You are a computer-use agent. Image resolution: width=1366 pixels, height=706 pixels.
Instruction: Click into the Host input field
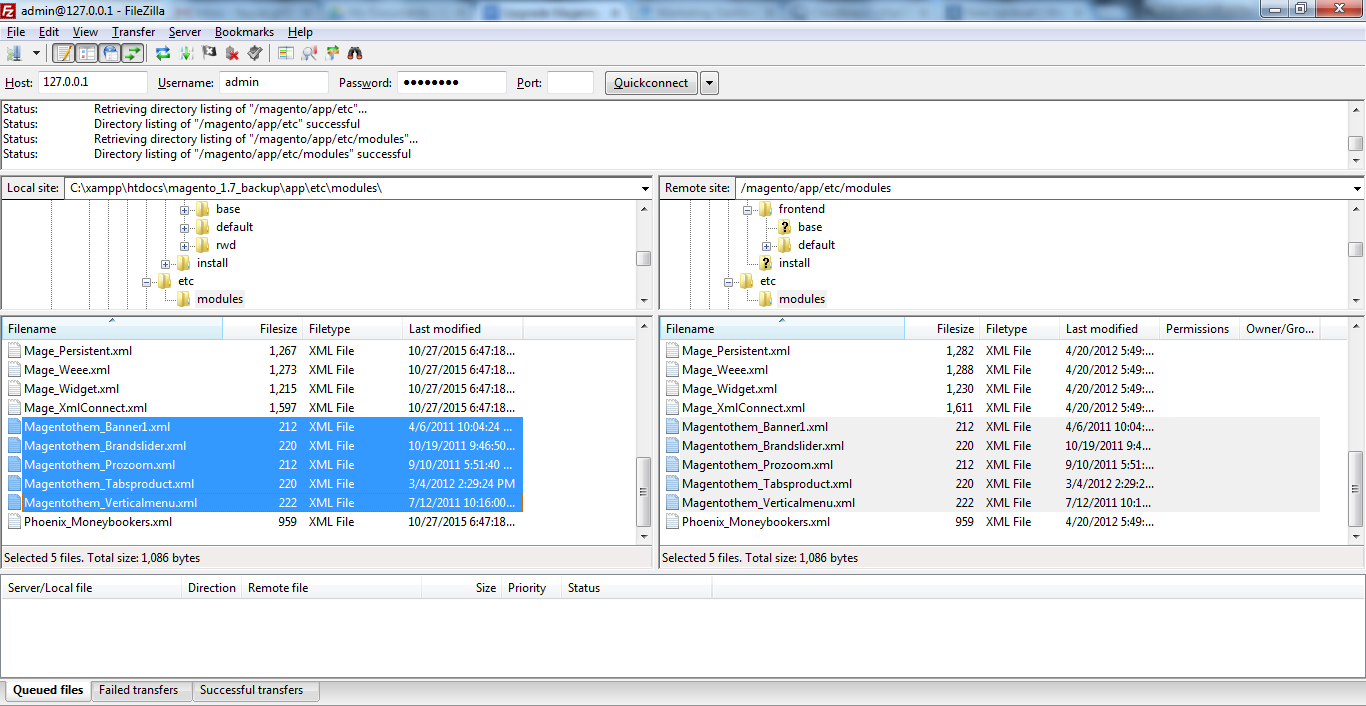(x=93, y=83)
